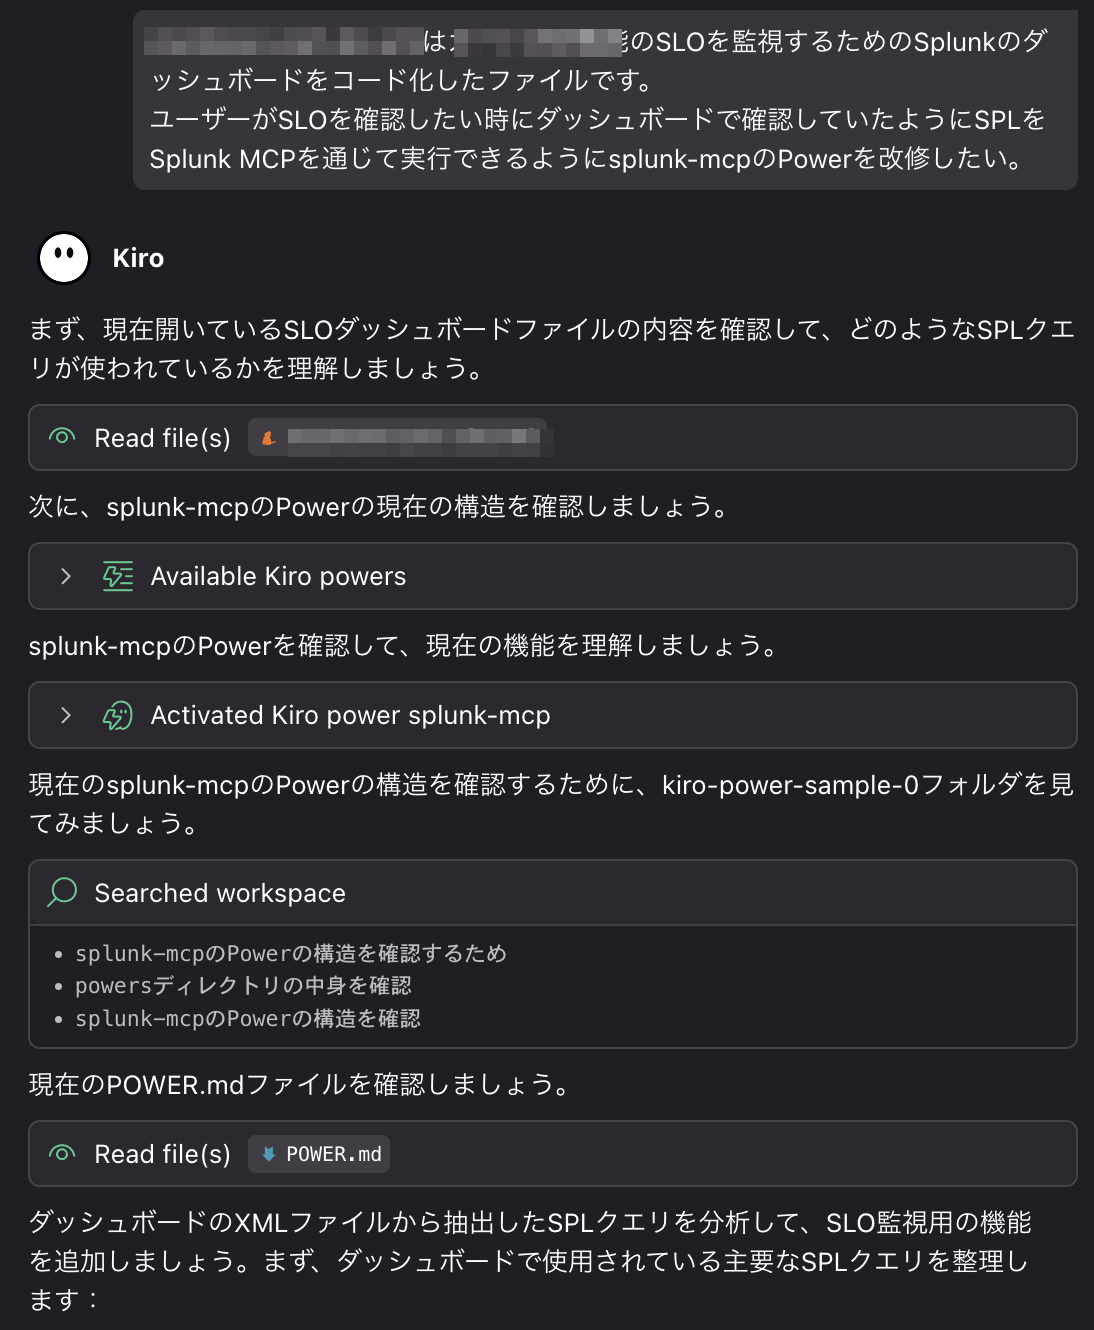Click the orange flame icon on the dashboard file chip
1094x1330 pixels.
coord(268,438)
